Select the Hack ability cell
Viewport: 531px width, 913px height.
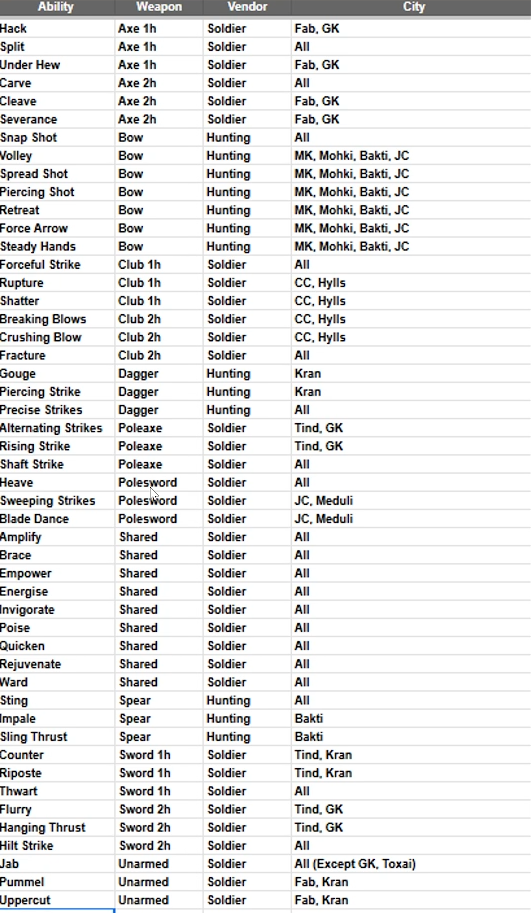[x=56, y=29]
